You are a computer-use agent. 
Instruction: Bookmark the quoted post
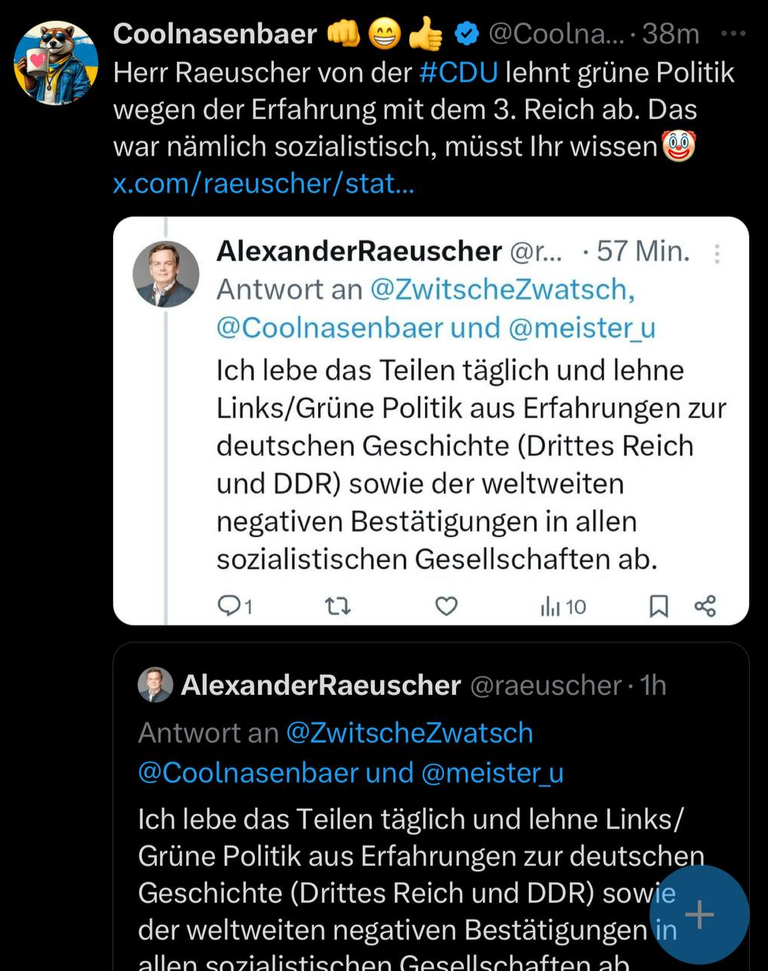point(658,606)
